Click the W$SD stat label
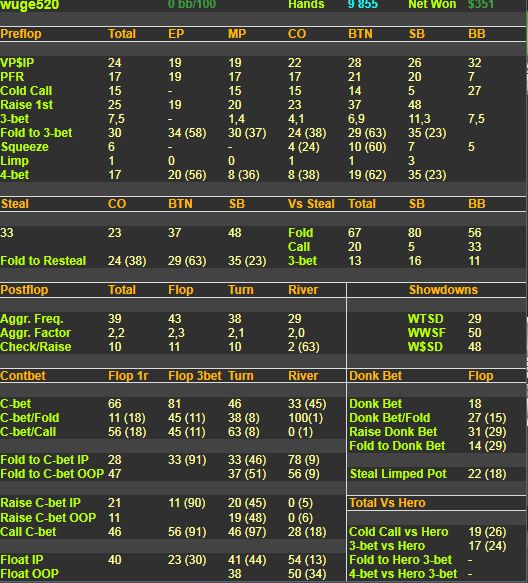528x583 pixels. click(425, 347)
